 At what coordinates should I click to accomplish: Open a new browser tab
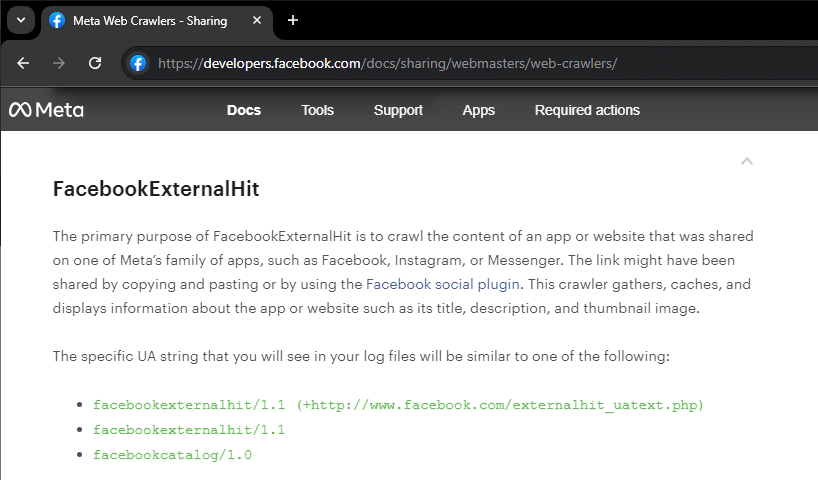[293, 20]
